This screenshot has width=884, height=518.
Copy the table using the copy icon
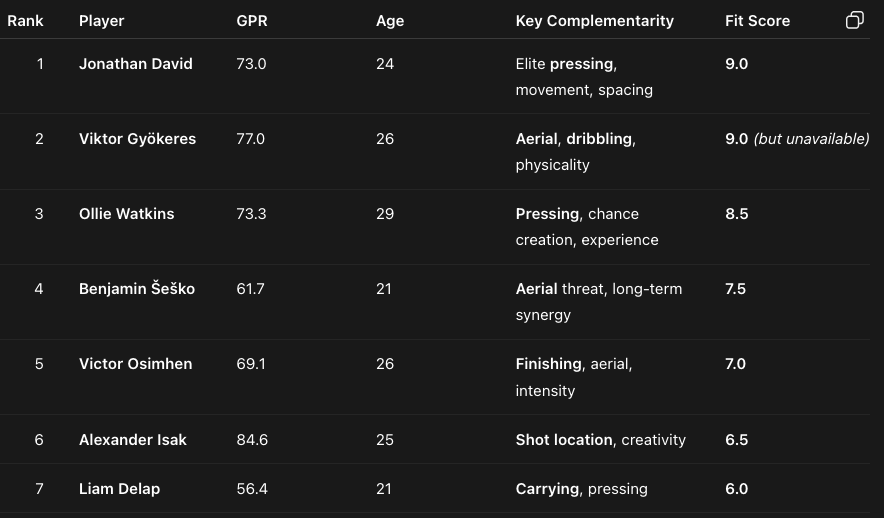(855, 20)
